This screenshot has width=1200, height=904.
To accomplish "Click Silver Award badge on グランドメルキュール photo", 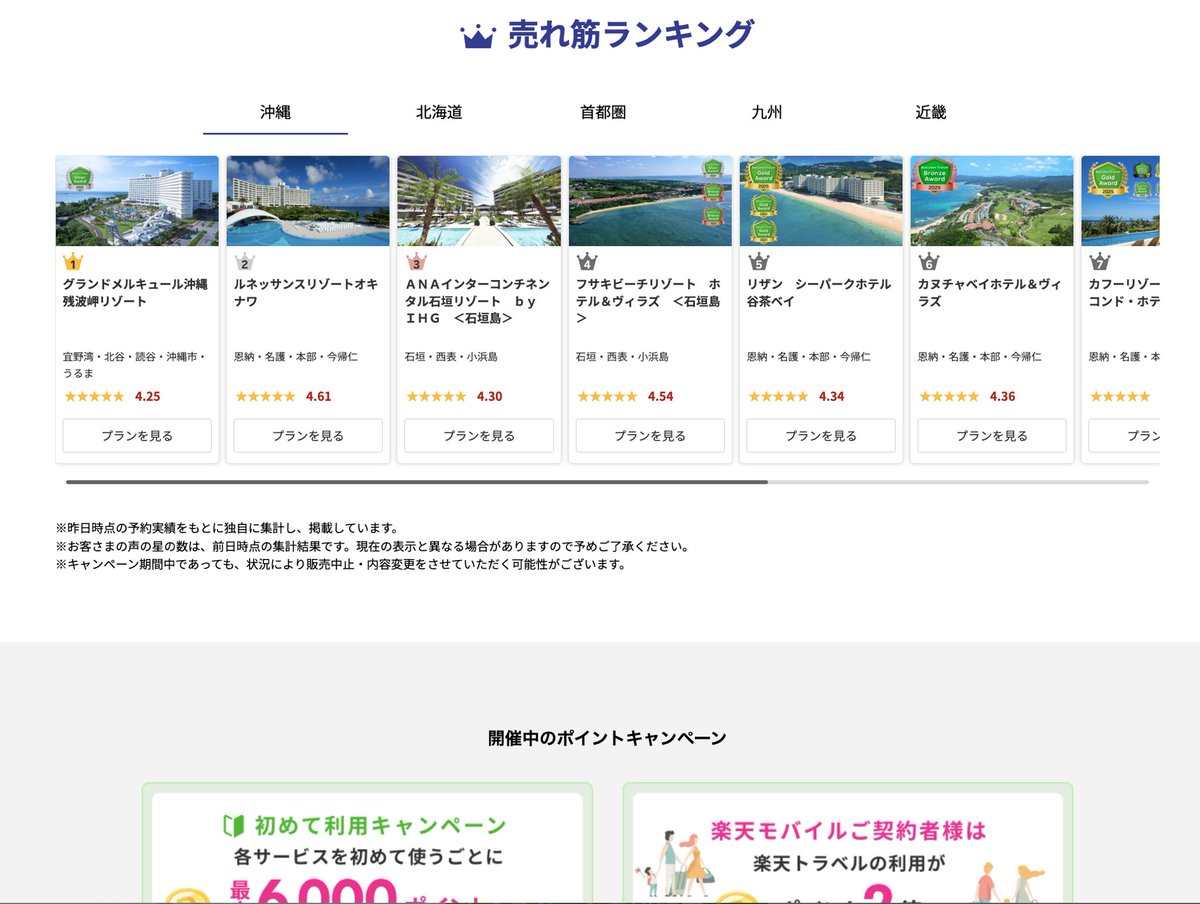I will [78, 178].
